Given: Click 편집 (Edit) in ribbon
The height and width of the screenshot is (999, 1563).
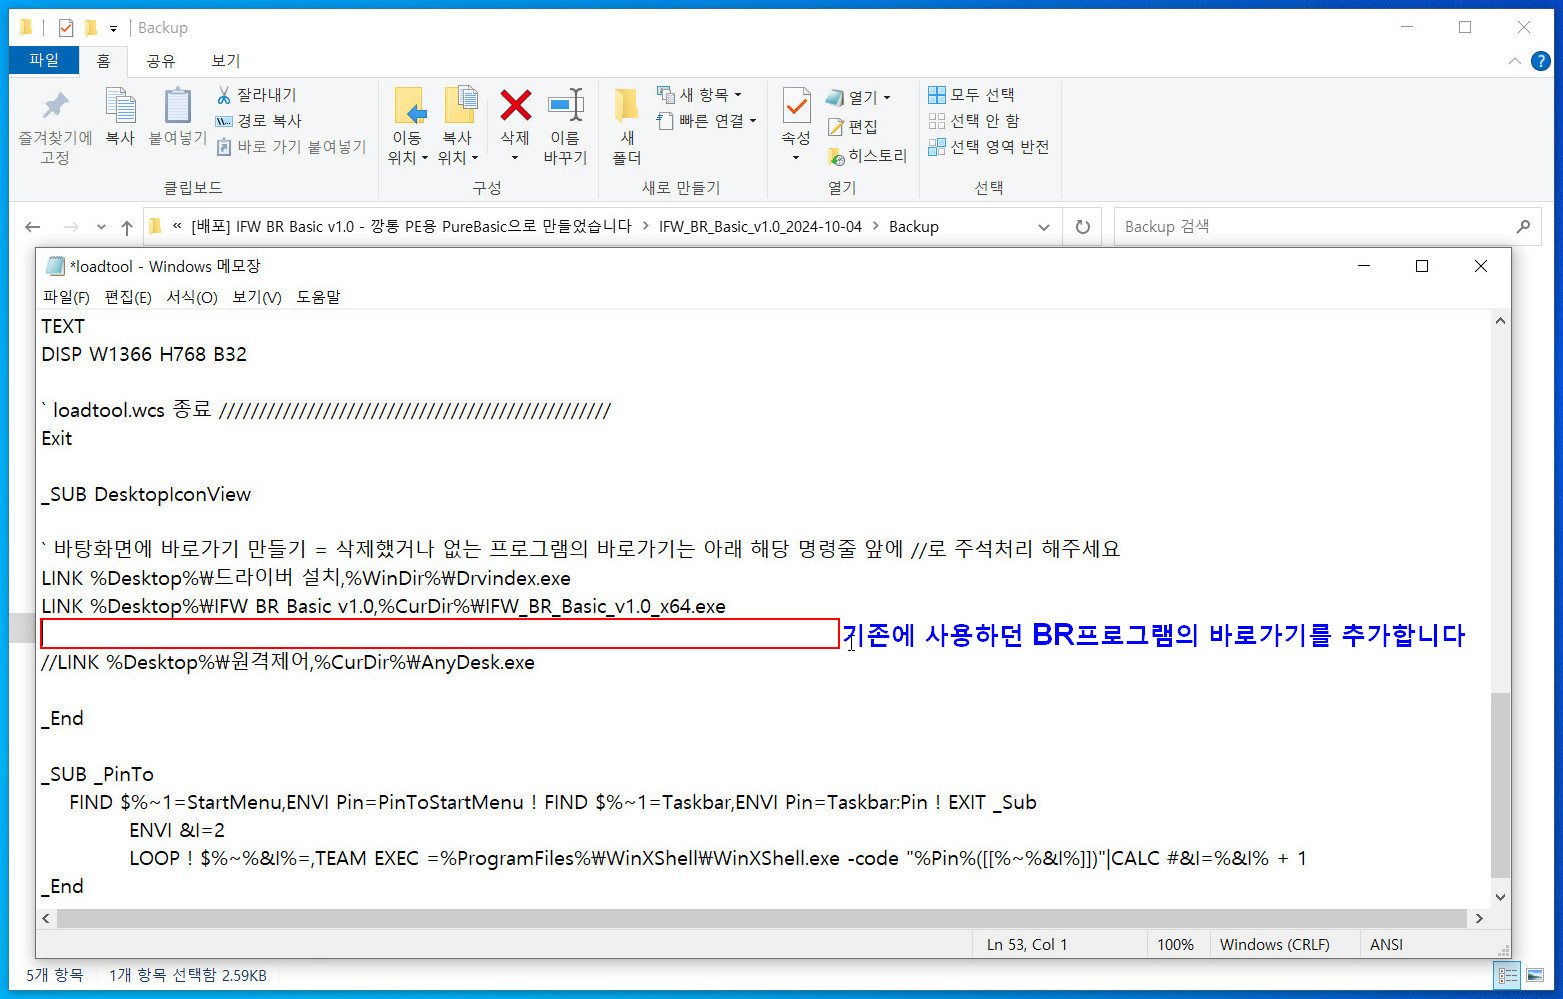Looking at the screenshot, I should coord(853,127).
